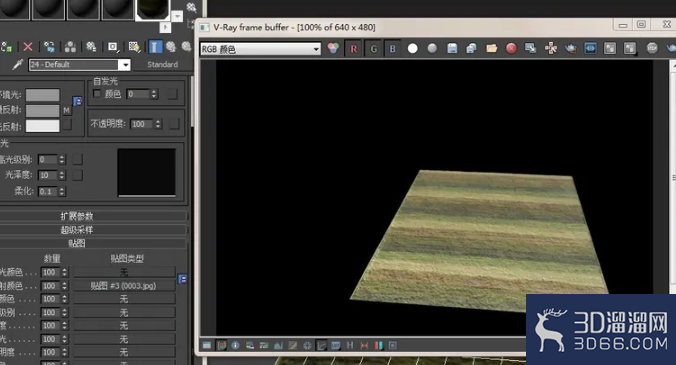Image resolution: width=676 pixels, height=365 pixels.
Task: Click the Stop rendering icon in VFB toolbar
Action: pos(652,48)
